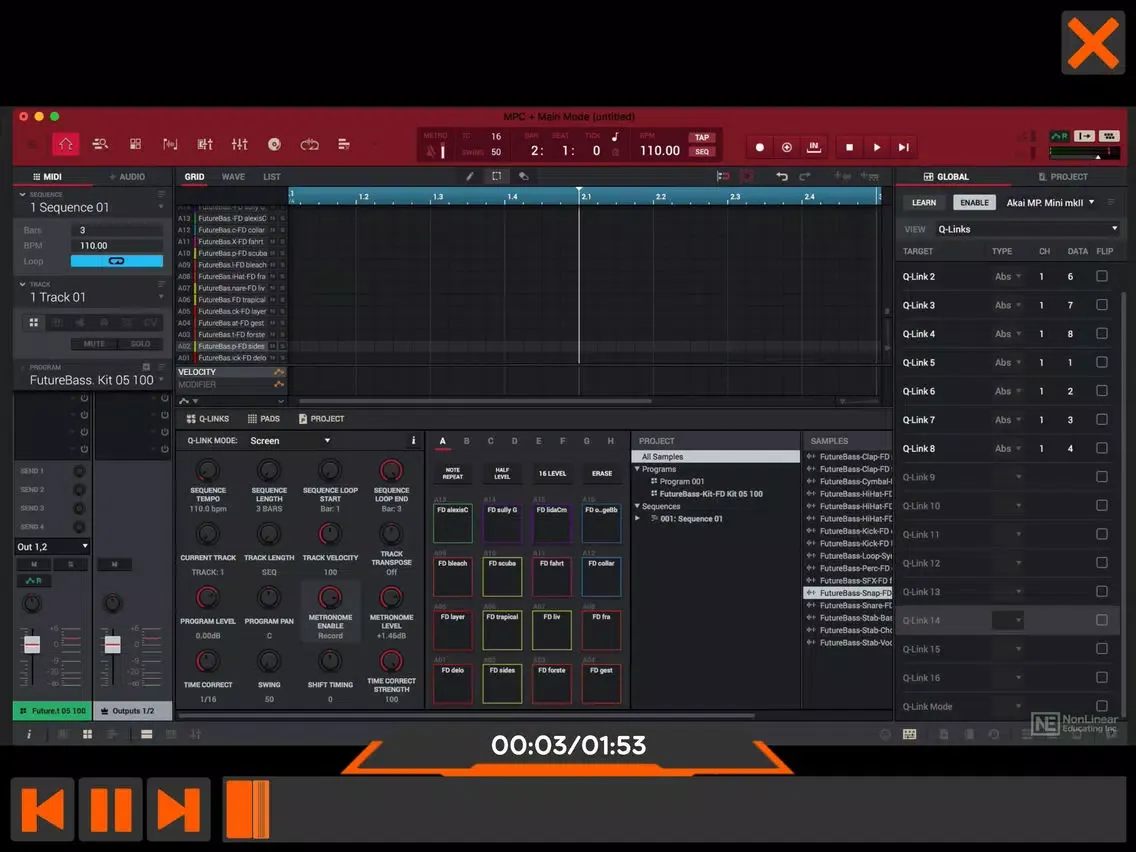Click the SEQ tempo button
The width and height of the screenshot is (1136, 852).
tap(701, 151)
